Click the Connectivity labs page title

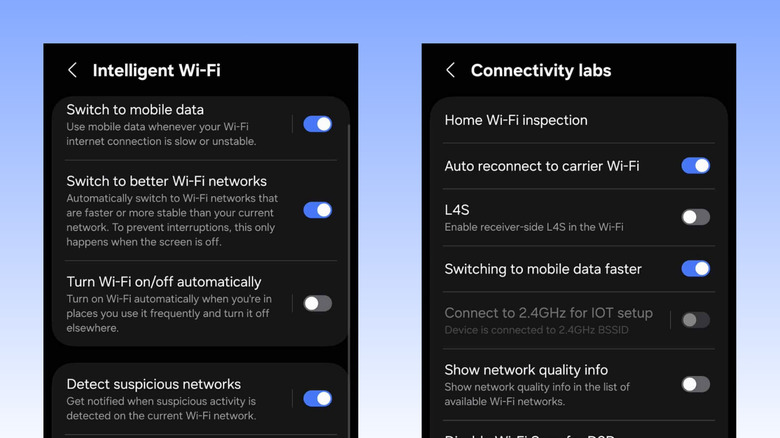[x=540, y=70]
